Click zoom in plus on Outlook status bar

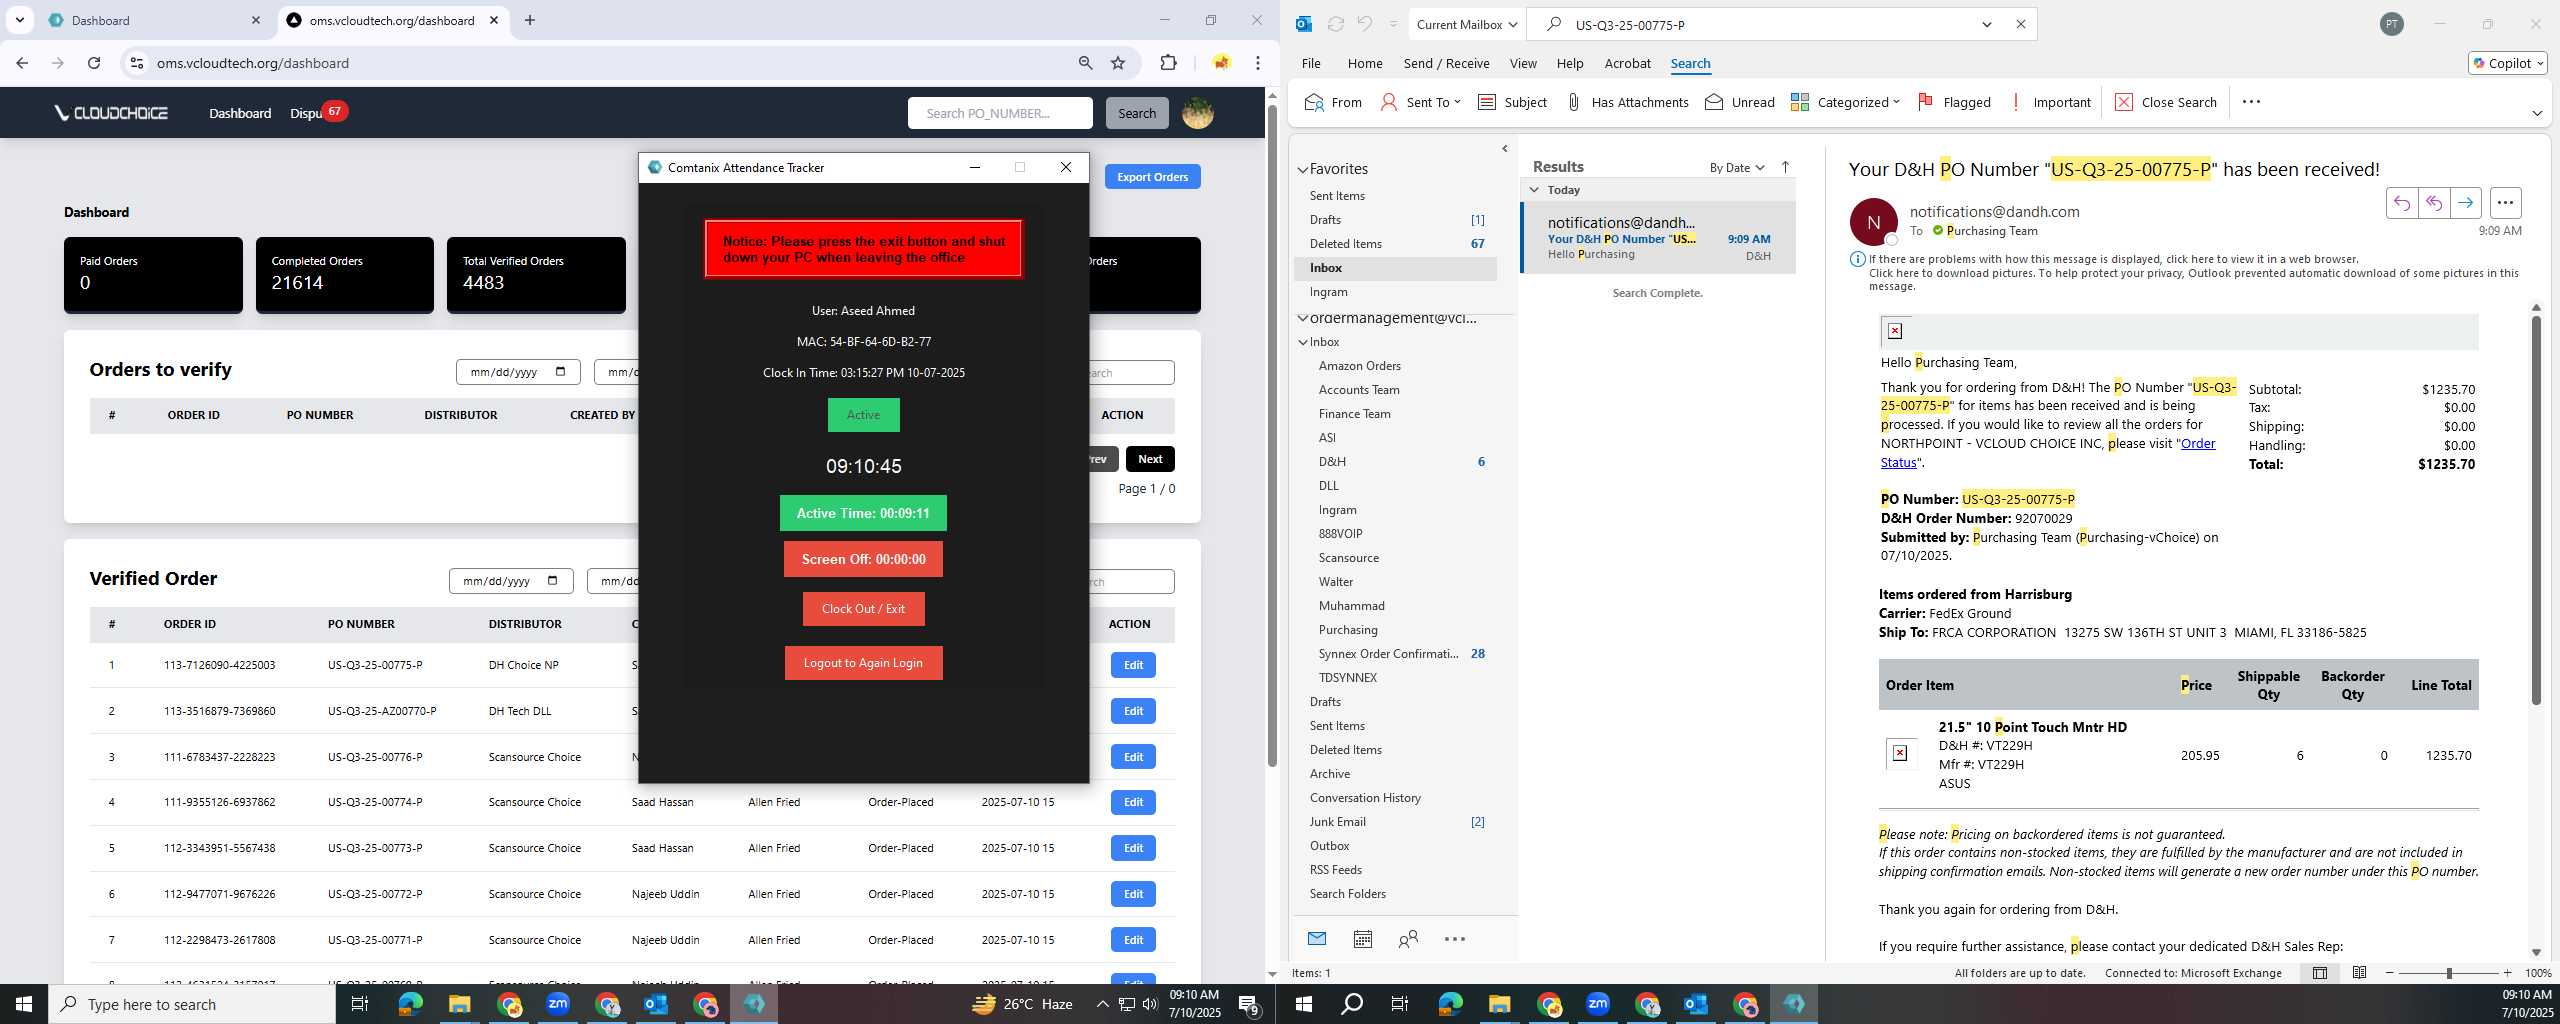[2507, 973]
